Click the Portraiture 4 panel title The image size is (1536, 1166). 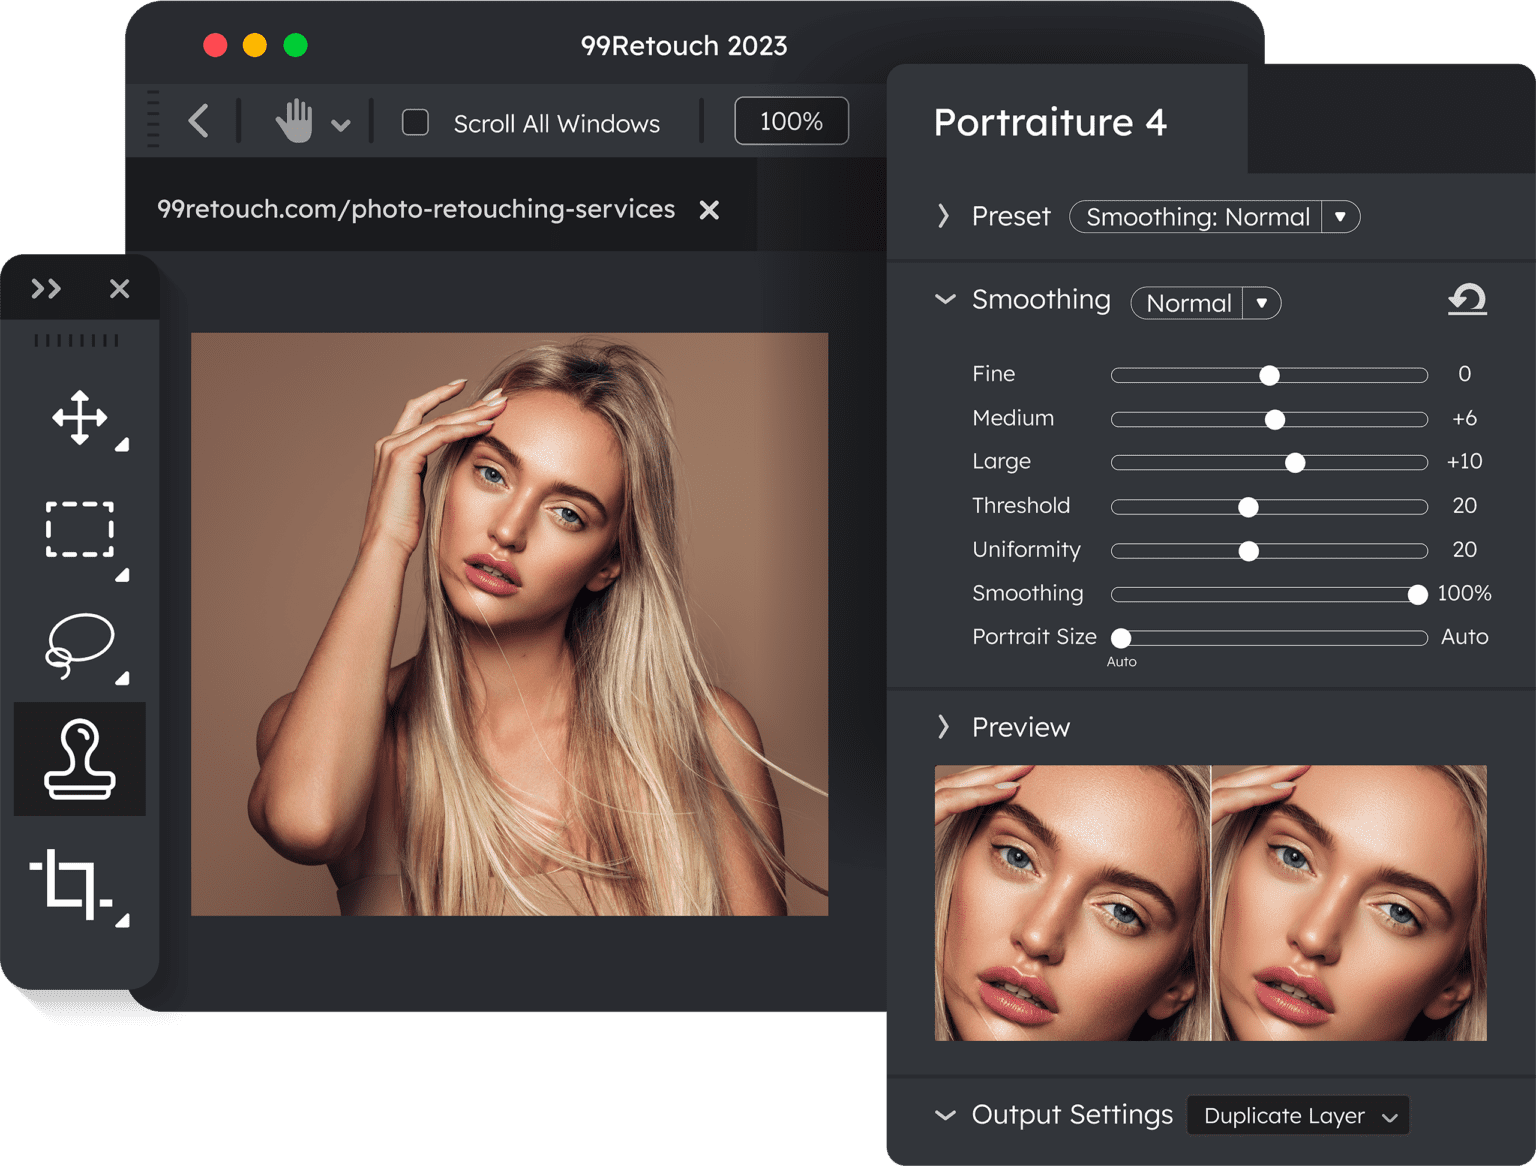1050,122
